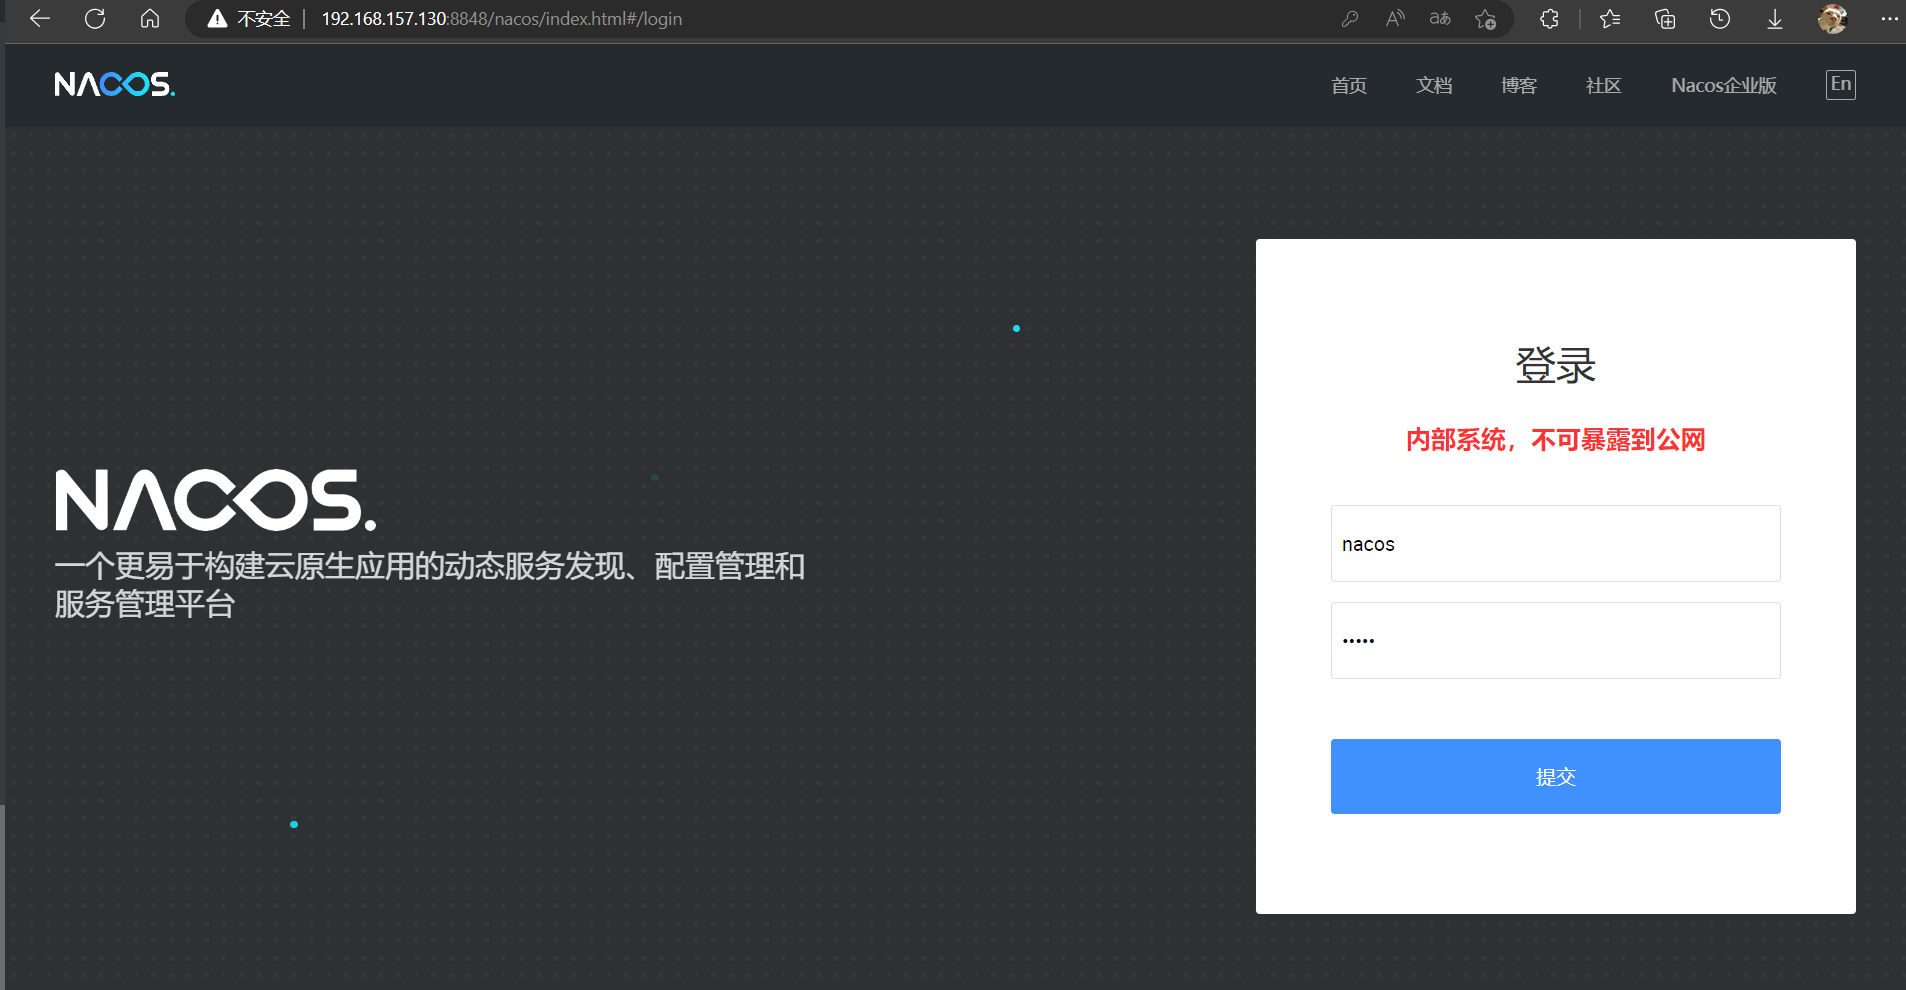This screenshot has width=1906, height=990.
Task: Click the NACOS logo in the header
Action: [x=115, y=84]
